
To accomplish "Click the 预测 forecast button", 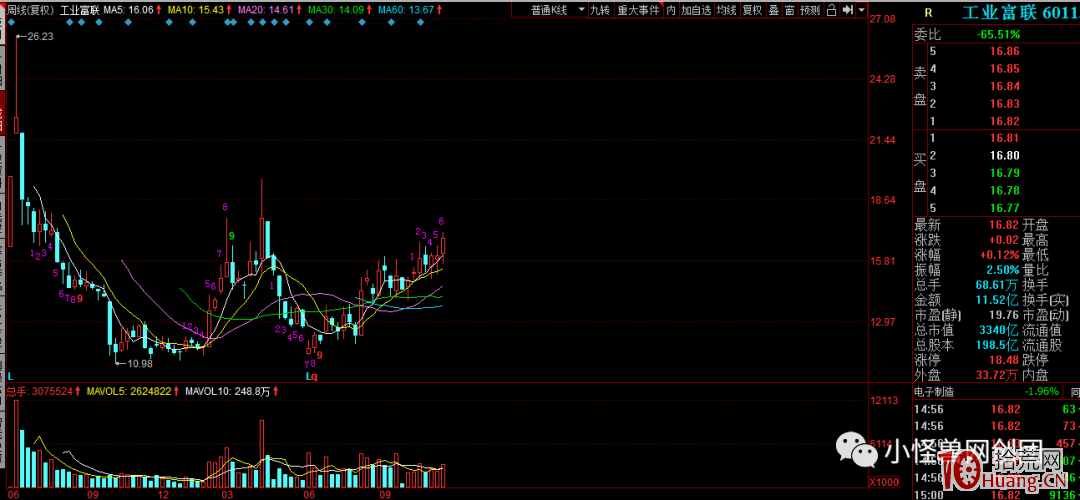I will coord(810,10).
